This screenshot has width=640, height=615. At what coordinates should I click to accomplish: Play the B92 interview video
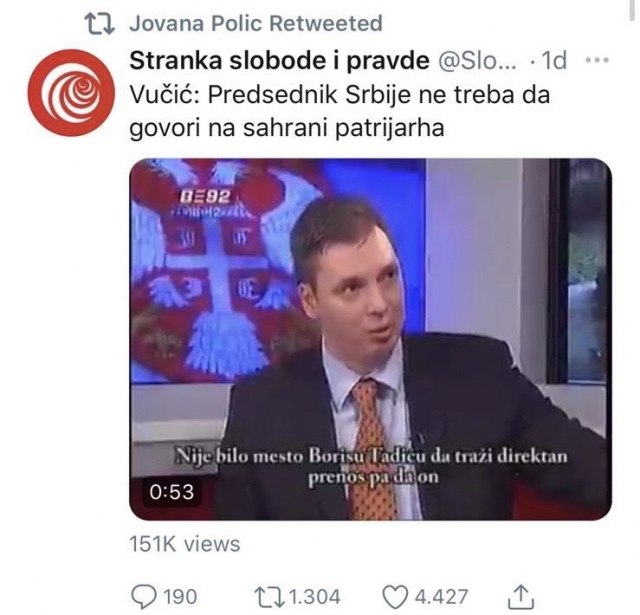pyautogui.click(x=370, y=339)
